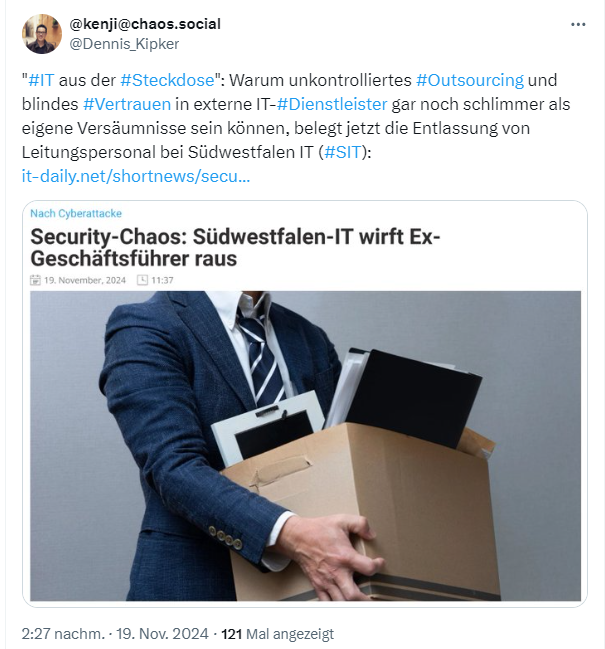This screenshot has height=649, width=605.
Task: Open the @kenji@chaos.social display name
Action: coord(145,24)
